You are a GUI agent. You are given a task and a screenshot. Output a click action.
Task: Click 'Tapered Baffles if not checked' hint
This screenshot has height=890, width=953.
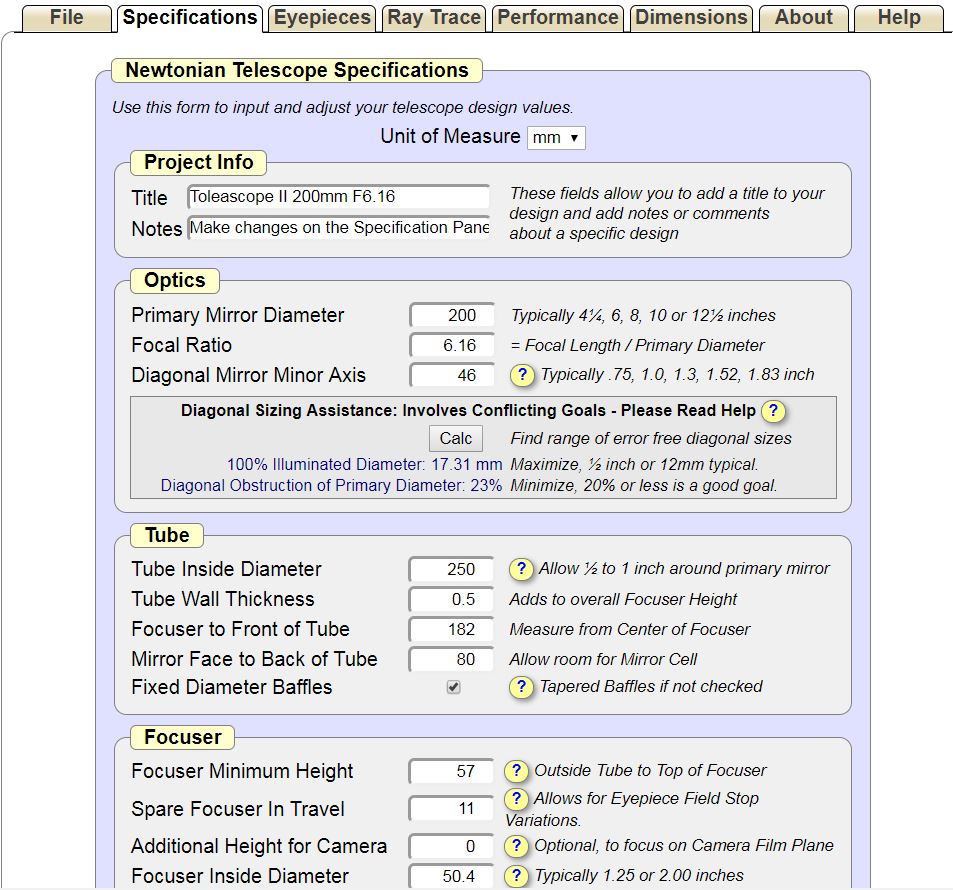pos(651,686)
